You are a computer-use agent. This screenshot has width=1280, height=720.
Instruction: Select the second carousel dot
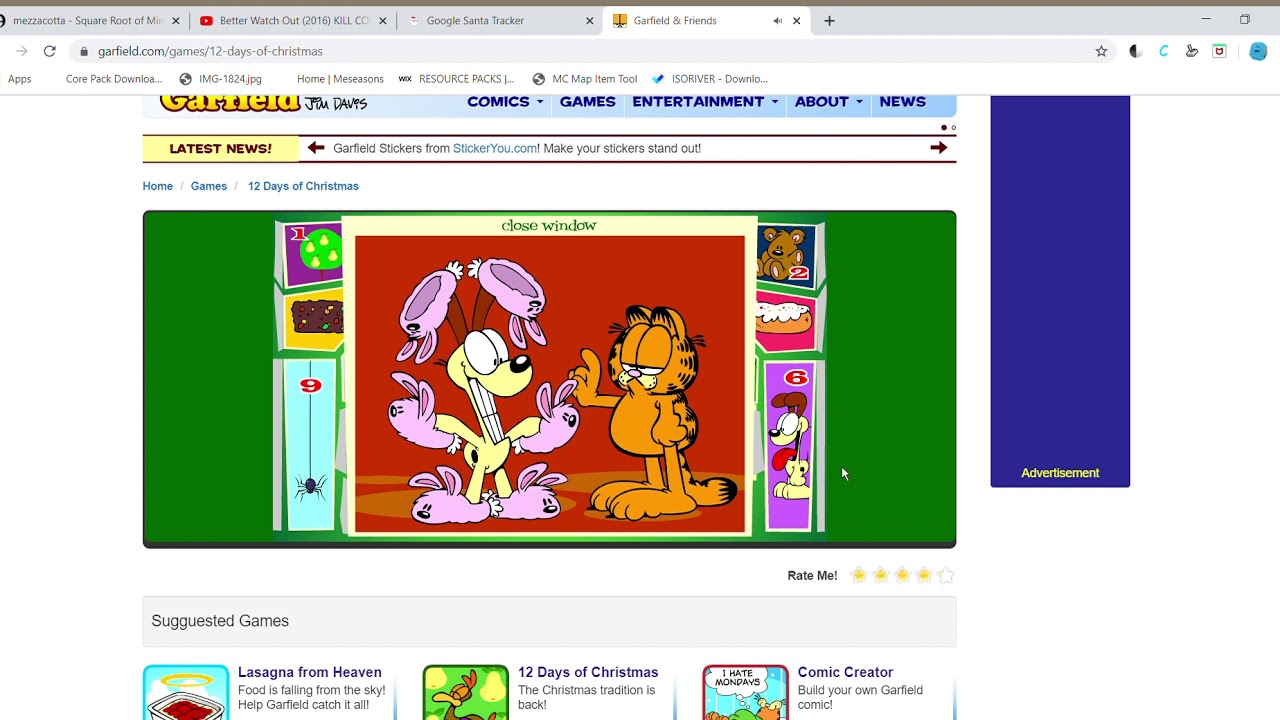[x=953, y=128]
